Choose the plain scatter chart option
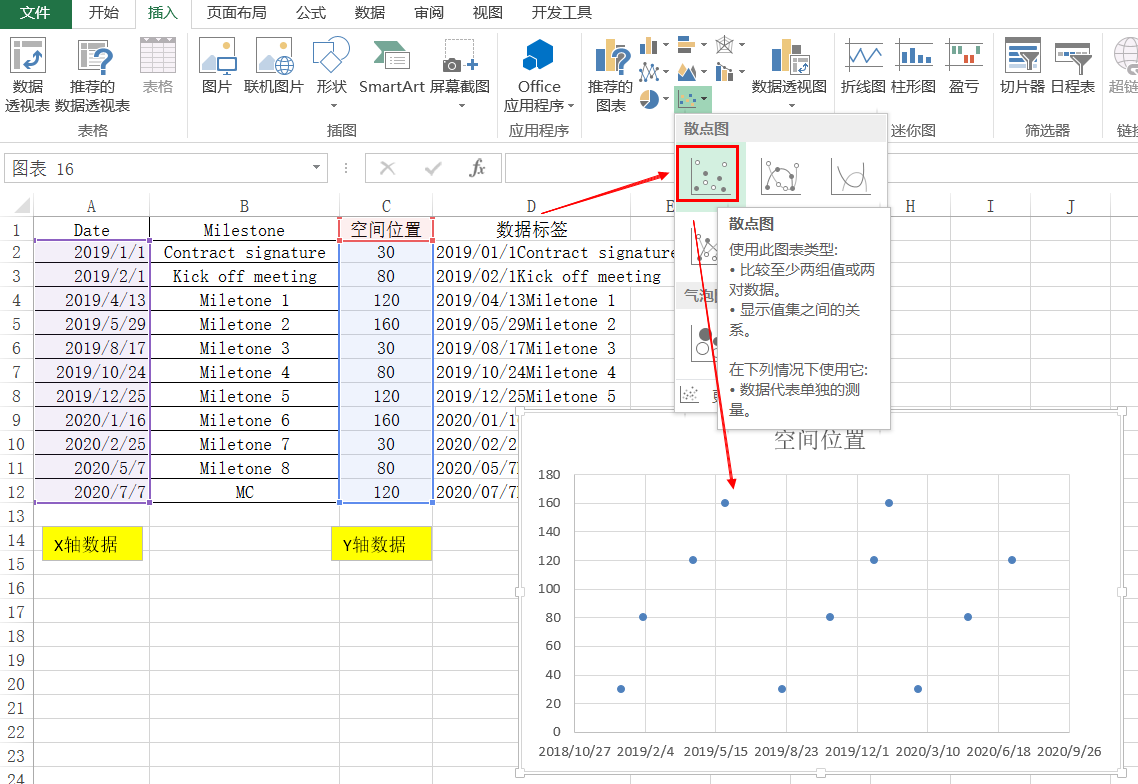1138x784 pixels. pos(708,173)
